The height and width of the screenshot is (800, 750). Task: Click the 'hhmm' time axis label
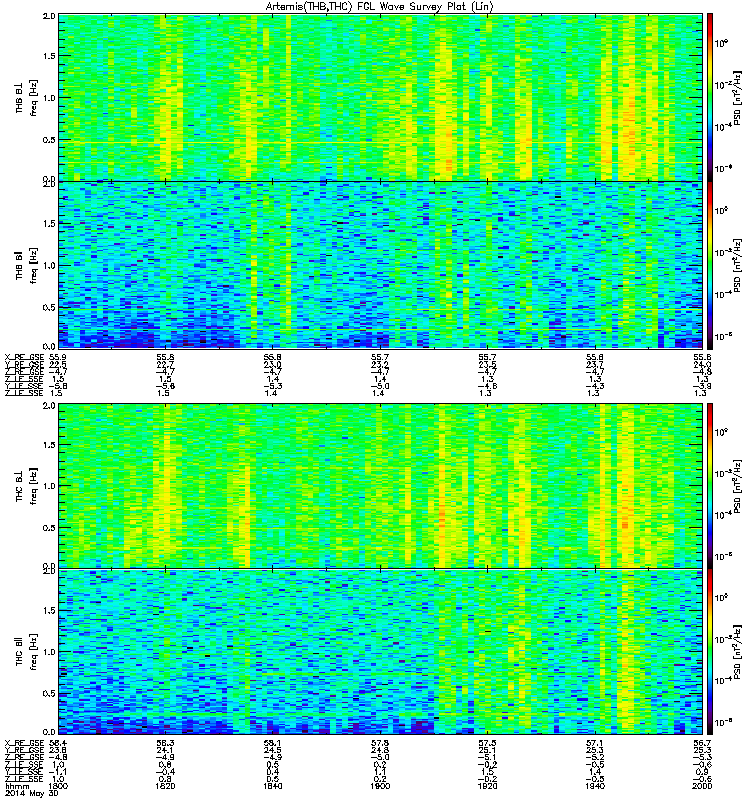pos(16,786)
